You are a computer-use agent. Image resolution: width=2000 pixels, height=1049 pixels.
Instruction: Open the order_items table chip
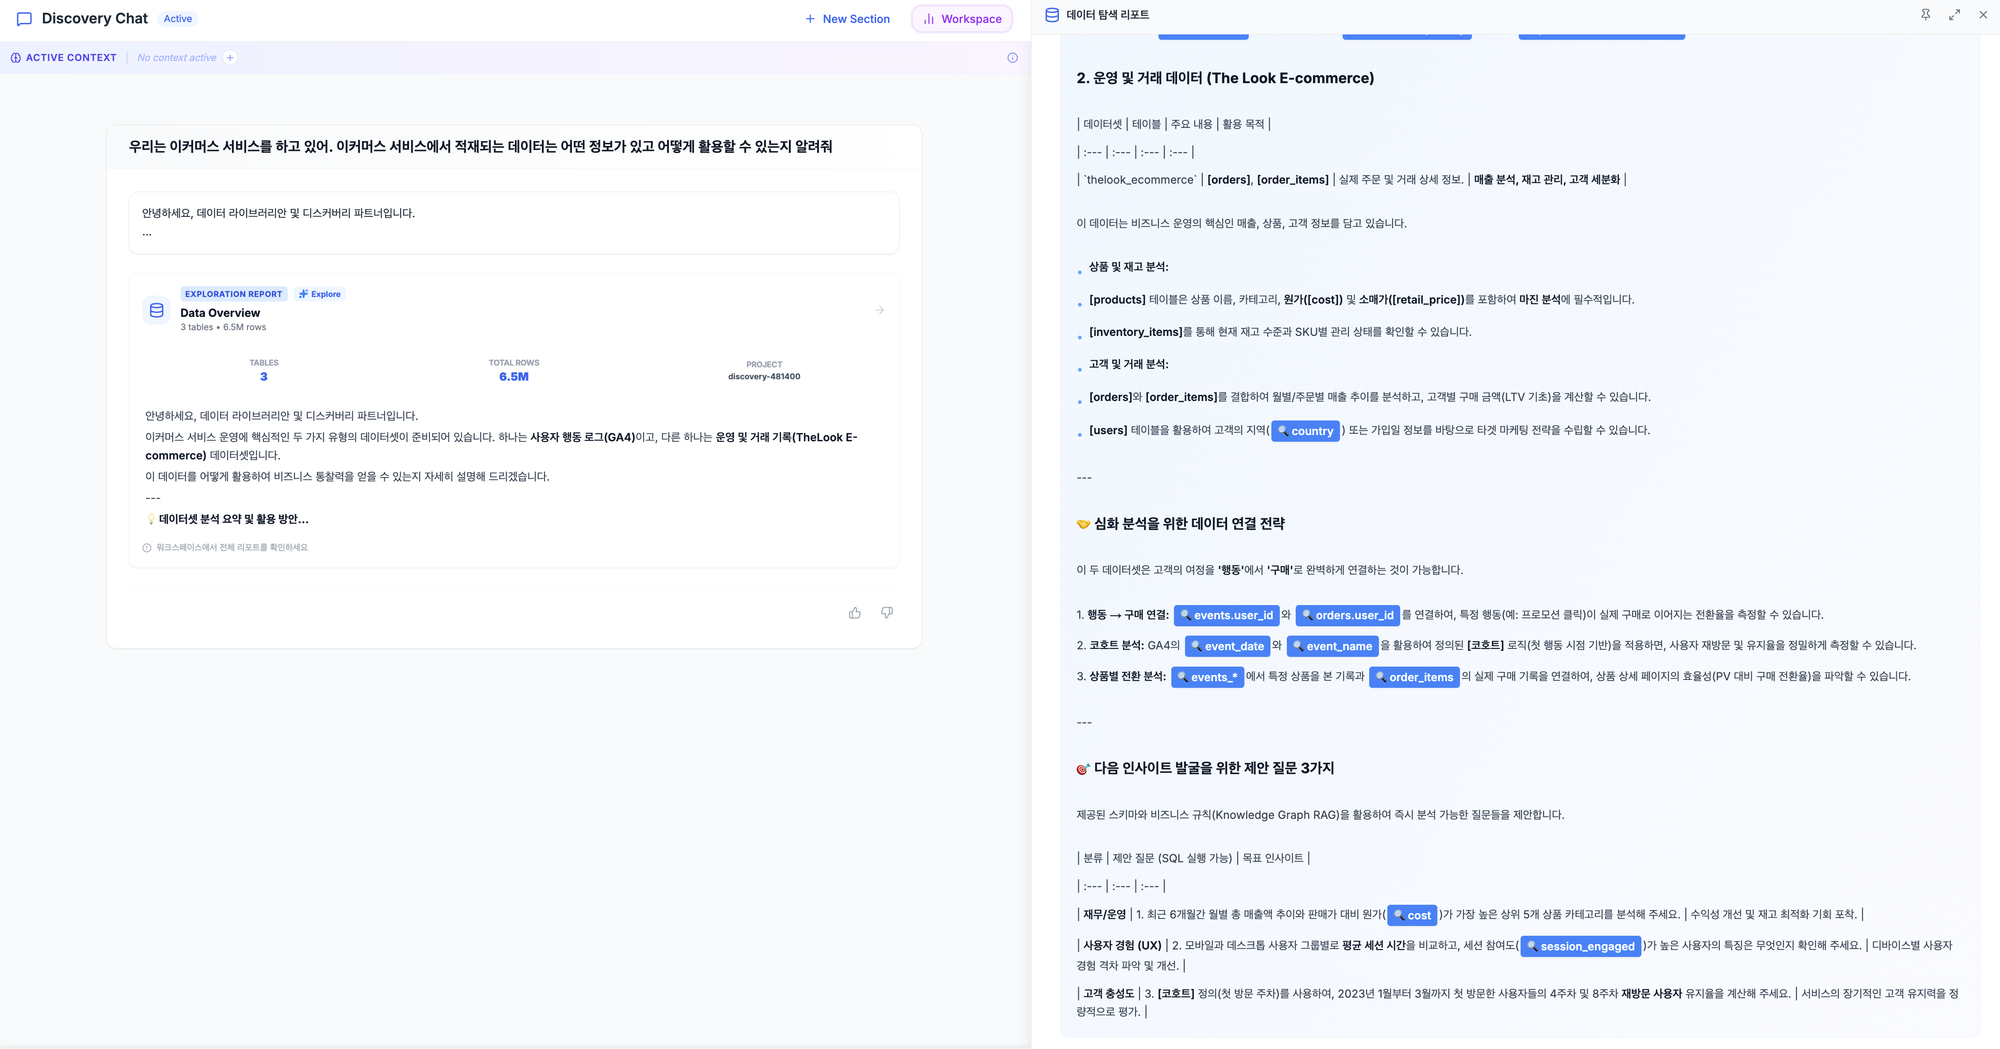coord(1413,677)
